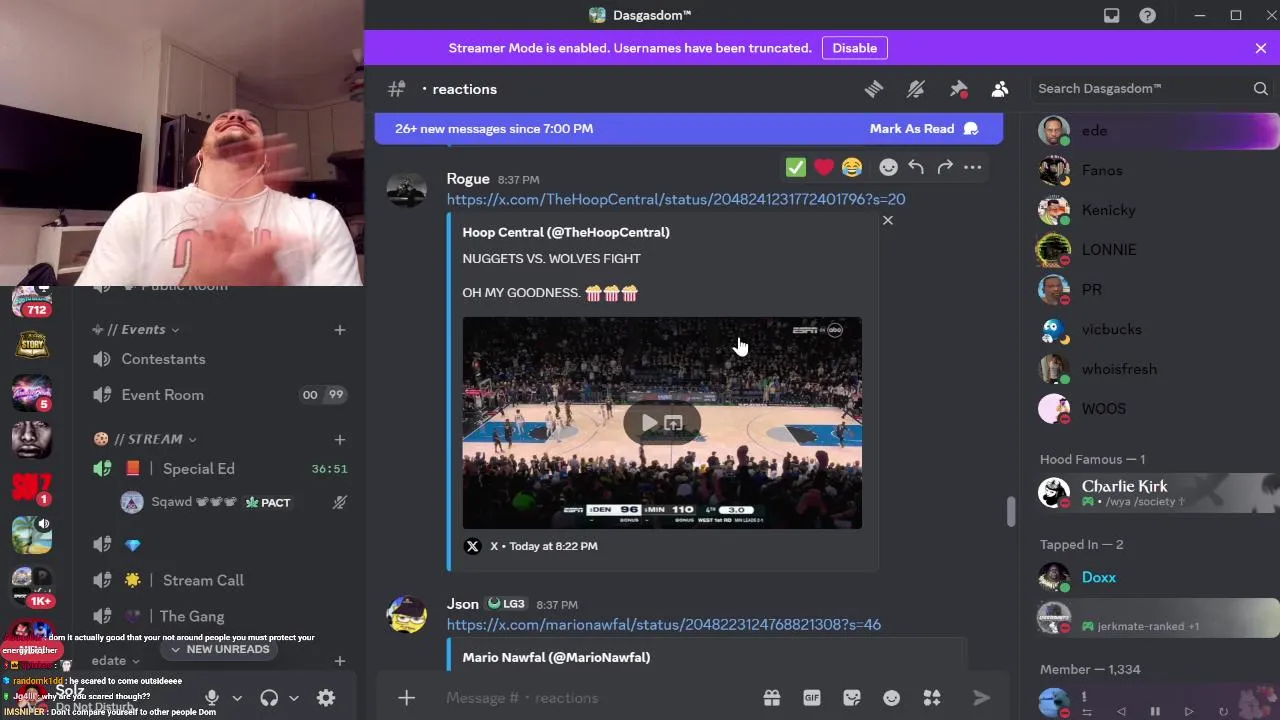Collapse the edate category
Image resolution: width=1280 pixels, height=720 pixels.
coord(116,661)
